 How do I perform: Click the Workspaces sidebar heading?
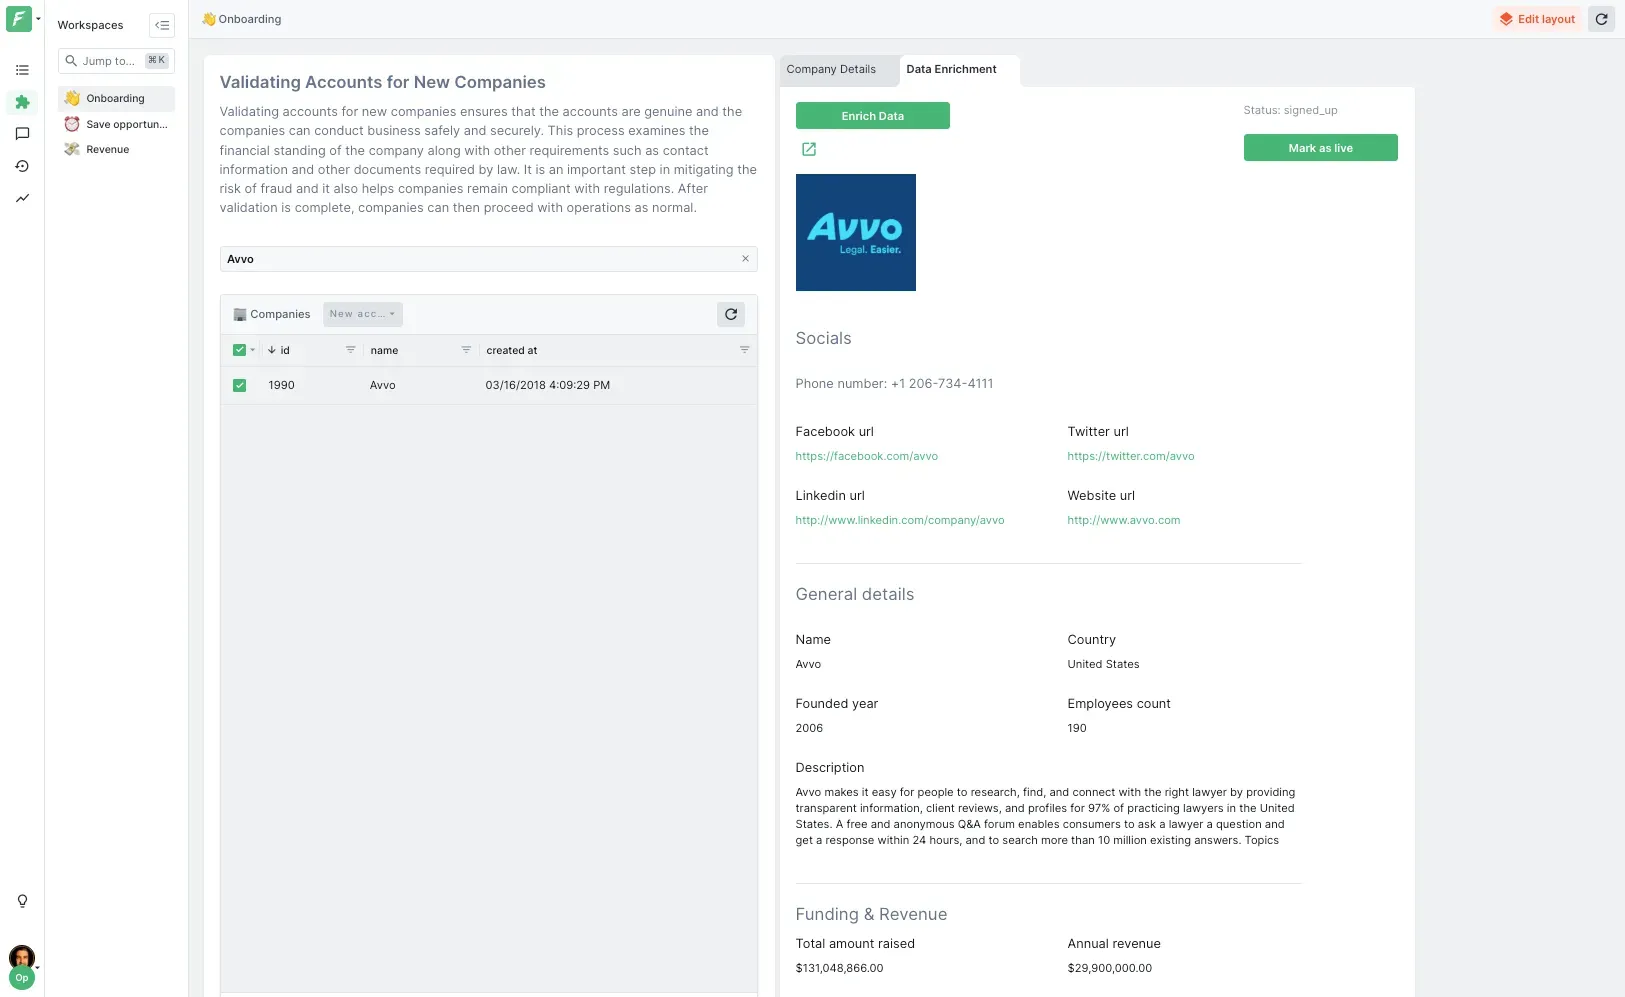tap(90, 25)
